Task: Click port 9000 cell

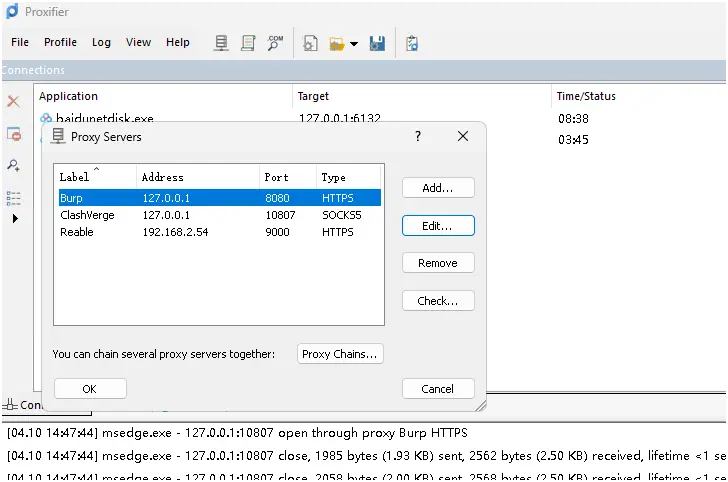Action: (x=277, y=232)
